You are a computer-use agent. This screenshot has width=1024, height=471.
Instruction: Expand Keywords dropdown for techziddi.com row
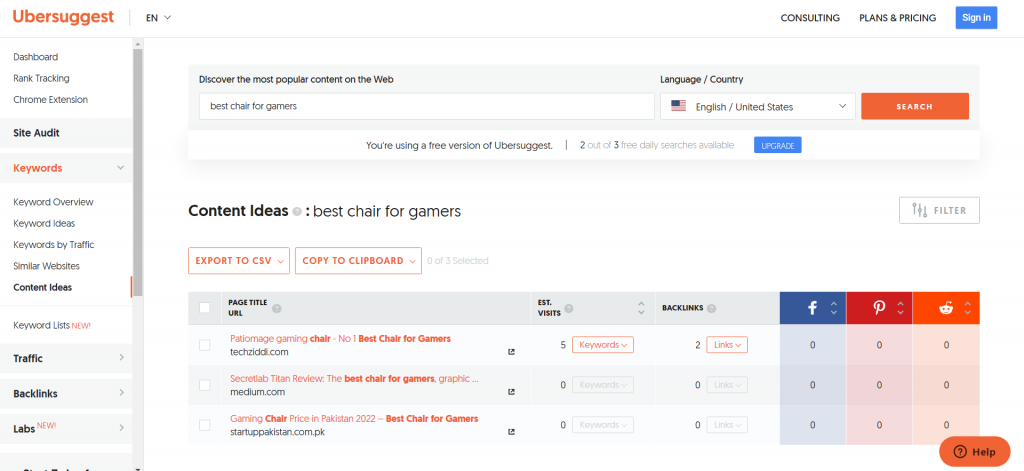click(603, 345)
